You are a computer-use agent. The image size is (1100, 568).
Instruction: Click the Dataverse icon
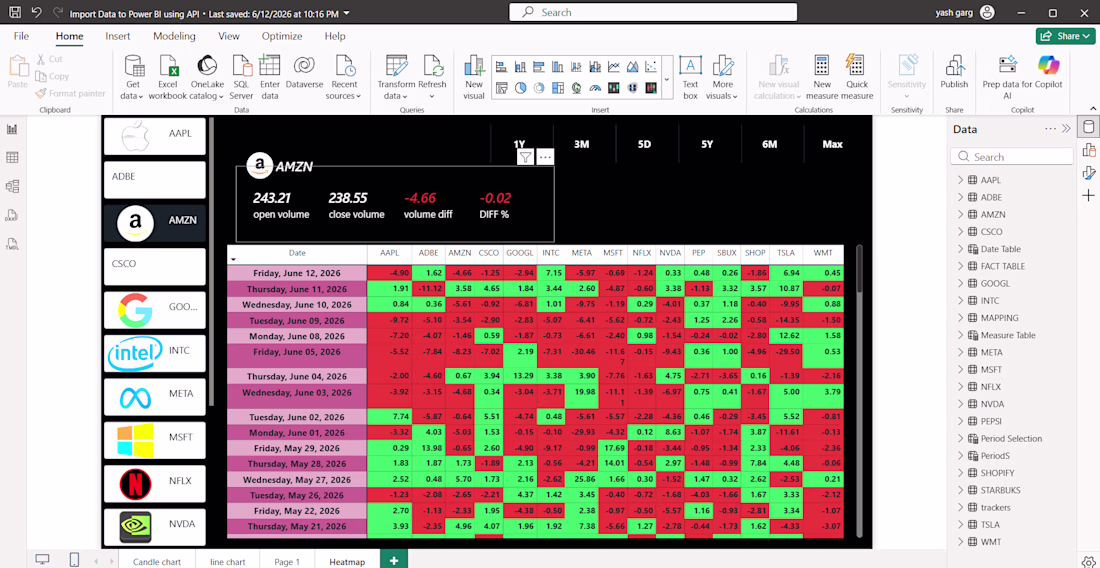304,66
